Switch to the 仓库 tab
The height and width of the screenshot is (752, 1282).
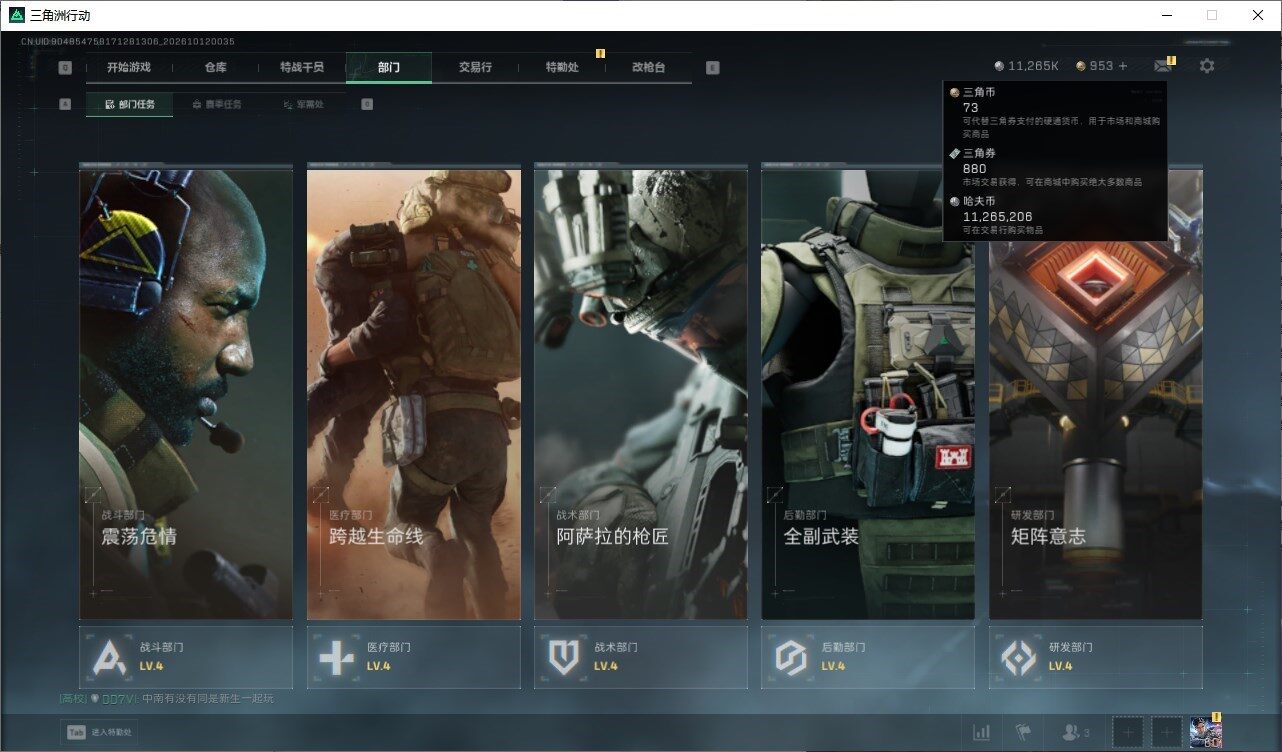coord(216,68)
